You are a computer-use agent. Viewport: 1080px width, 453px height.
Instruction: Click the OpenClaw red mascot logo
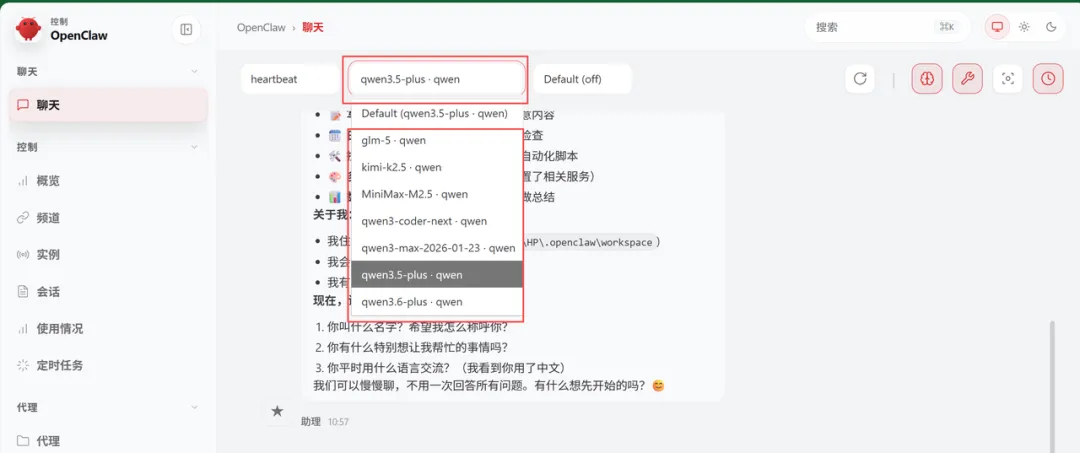pyautogui.click(x=28, y=29)
